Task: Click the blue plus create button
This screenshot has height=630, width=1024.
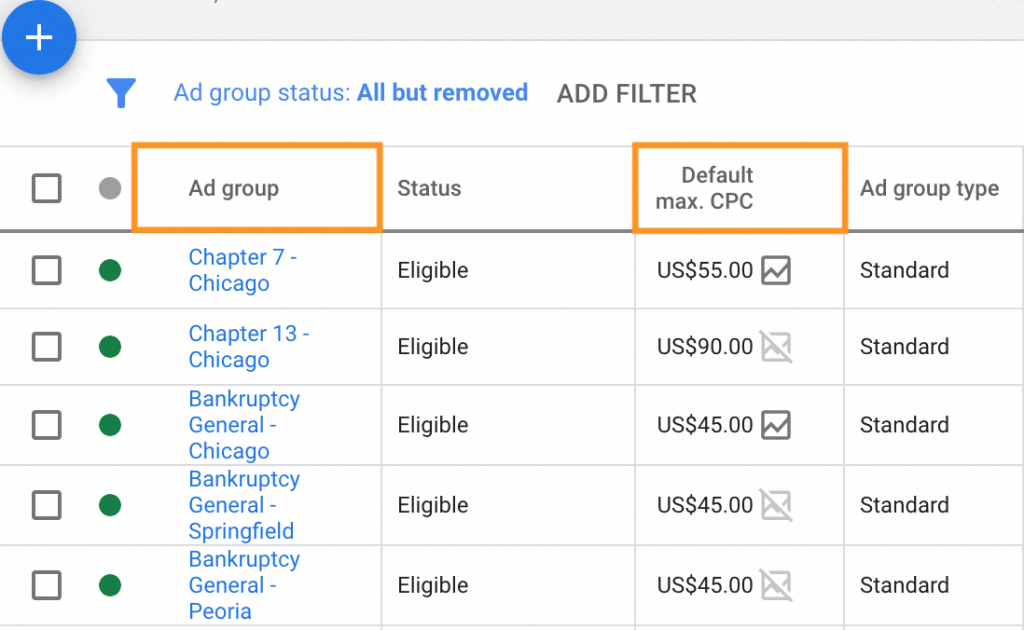Action: (39, 37)
